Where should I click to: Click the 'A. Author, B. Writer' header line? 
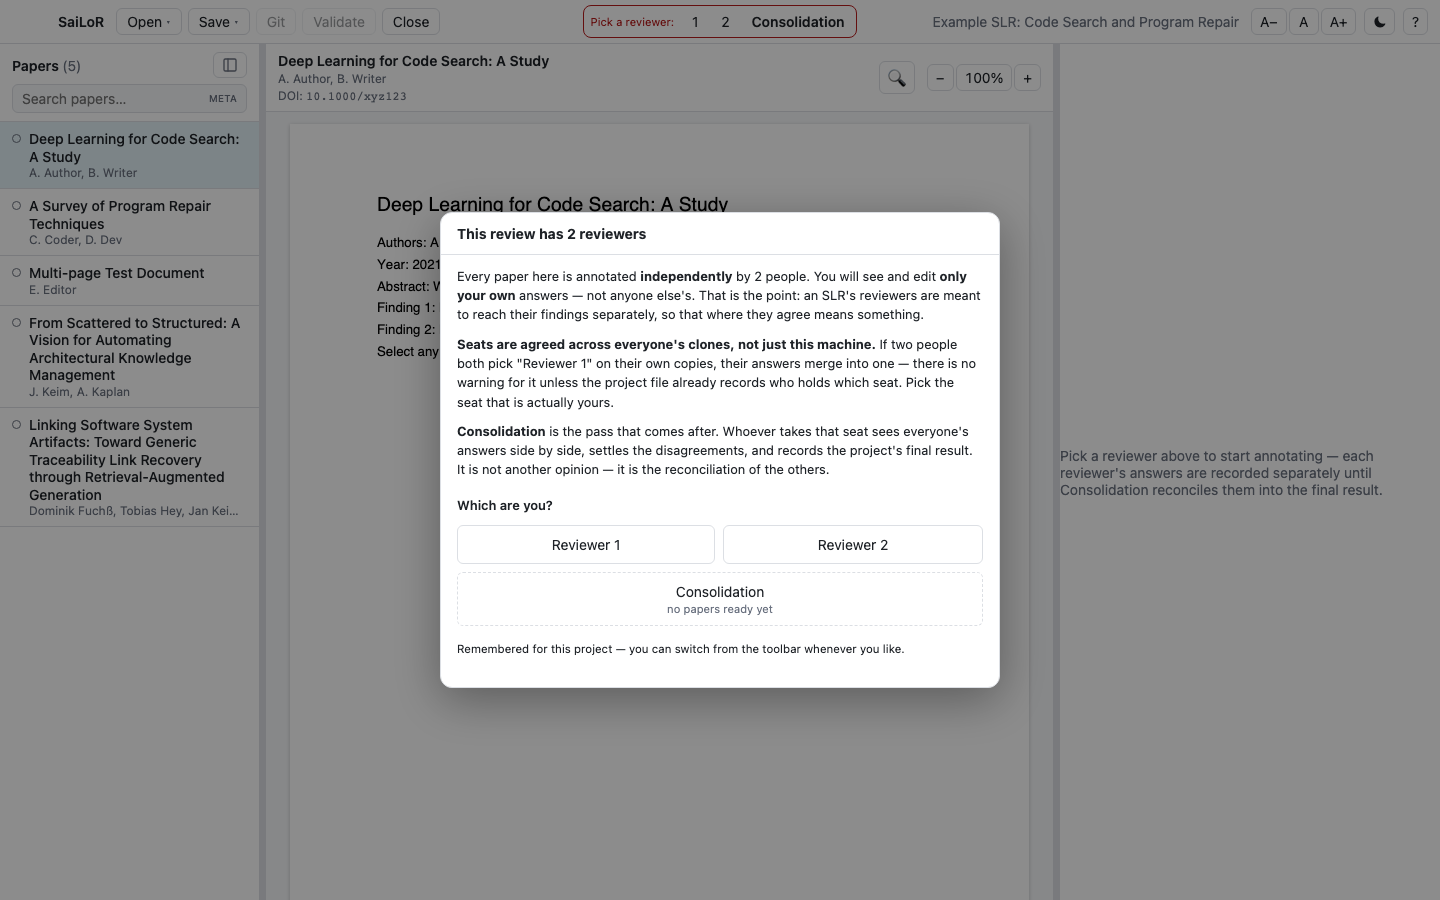(332, 79)
